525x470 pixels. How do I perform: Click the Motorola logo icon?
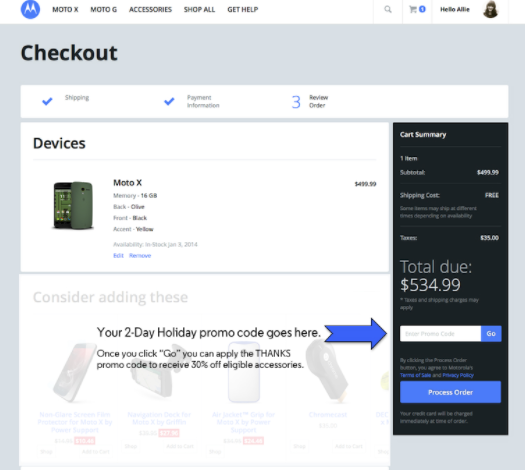30,9
